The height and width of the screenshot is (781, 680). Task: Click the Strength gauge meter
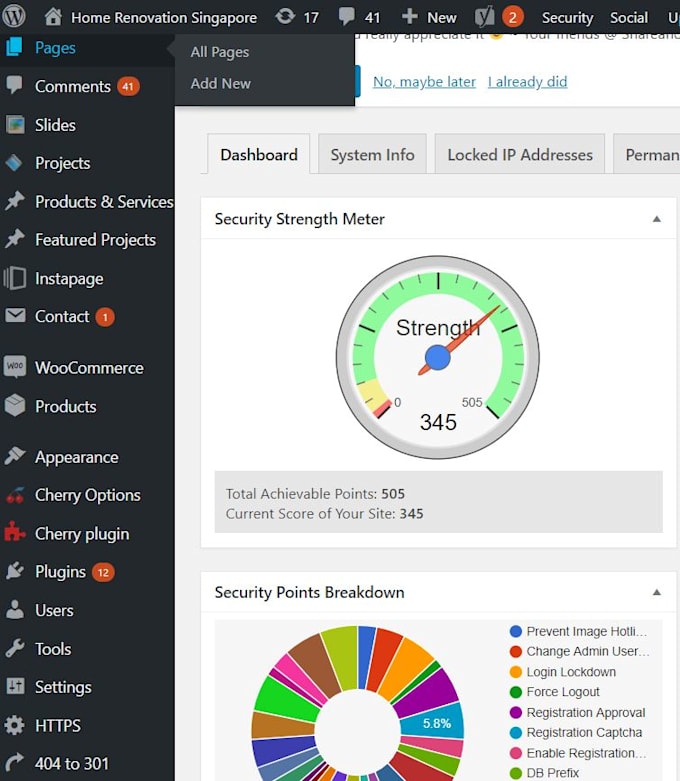coord(437,358)
